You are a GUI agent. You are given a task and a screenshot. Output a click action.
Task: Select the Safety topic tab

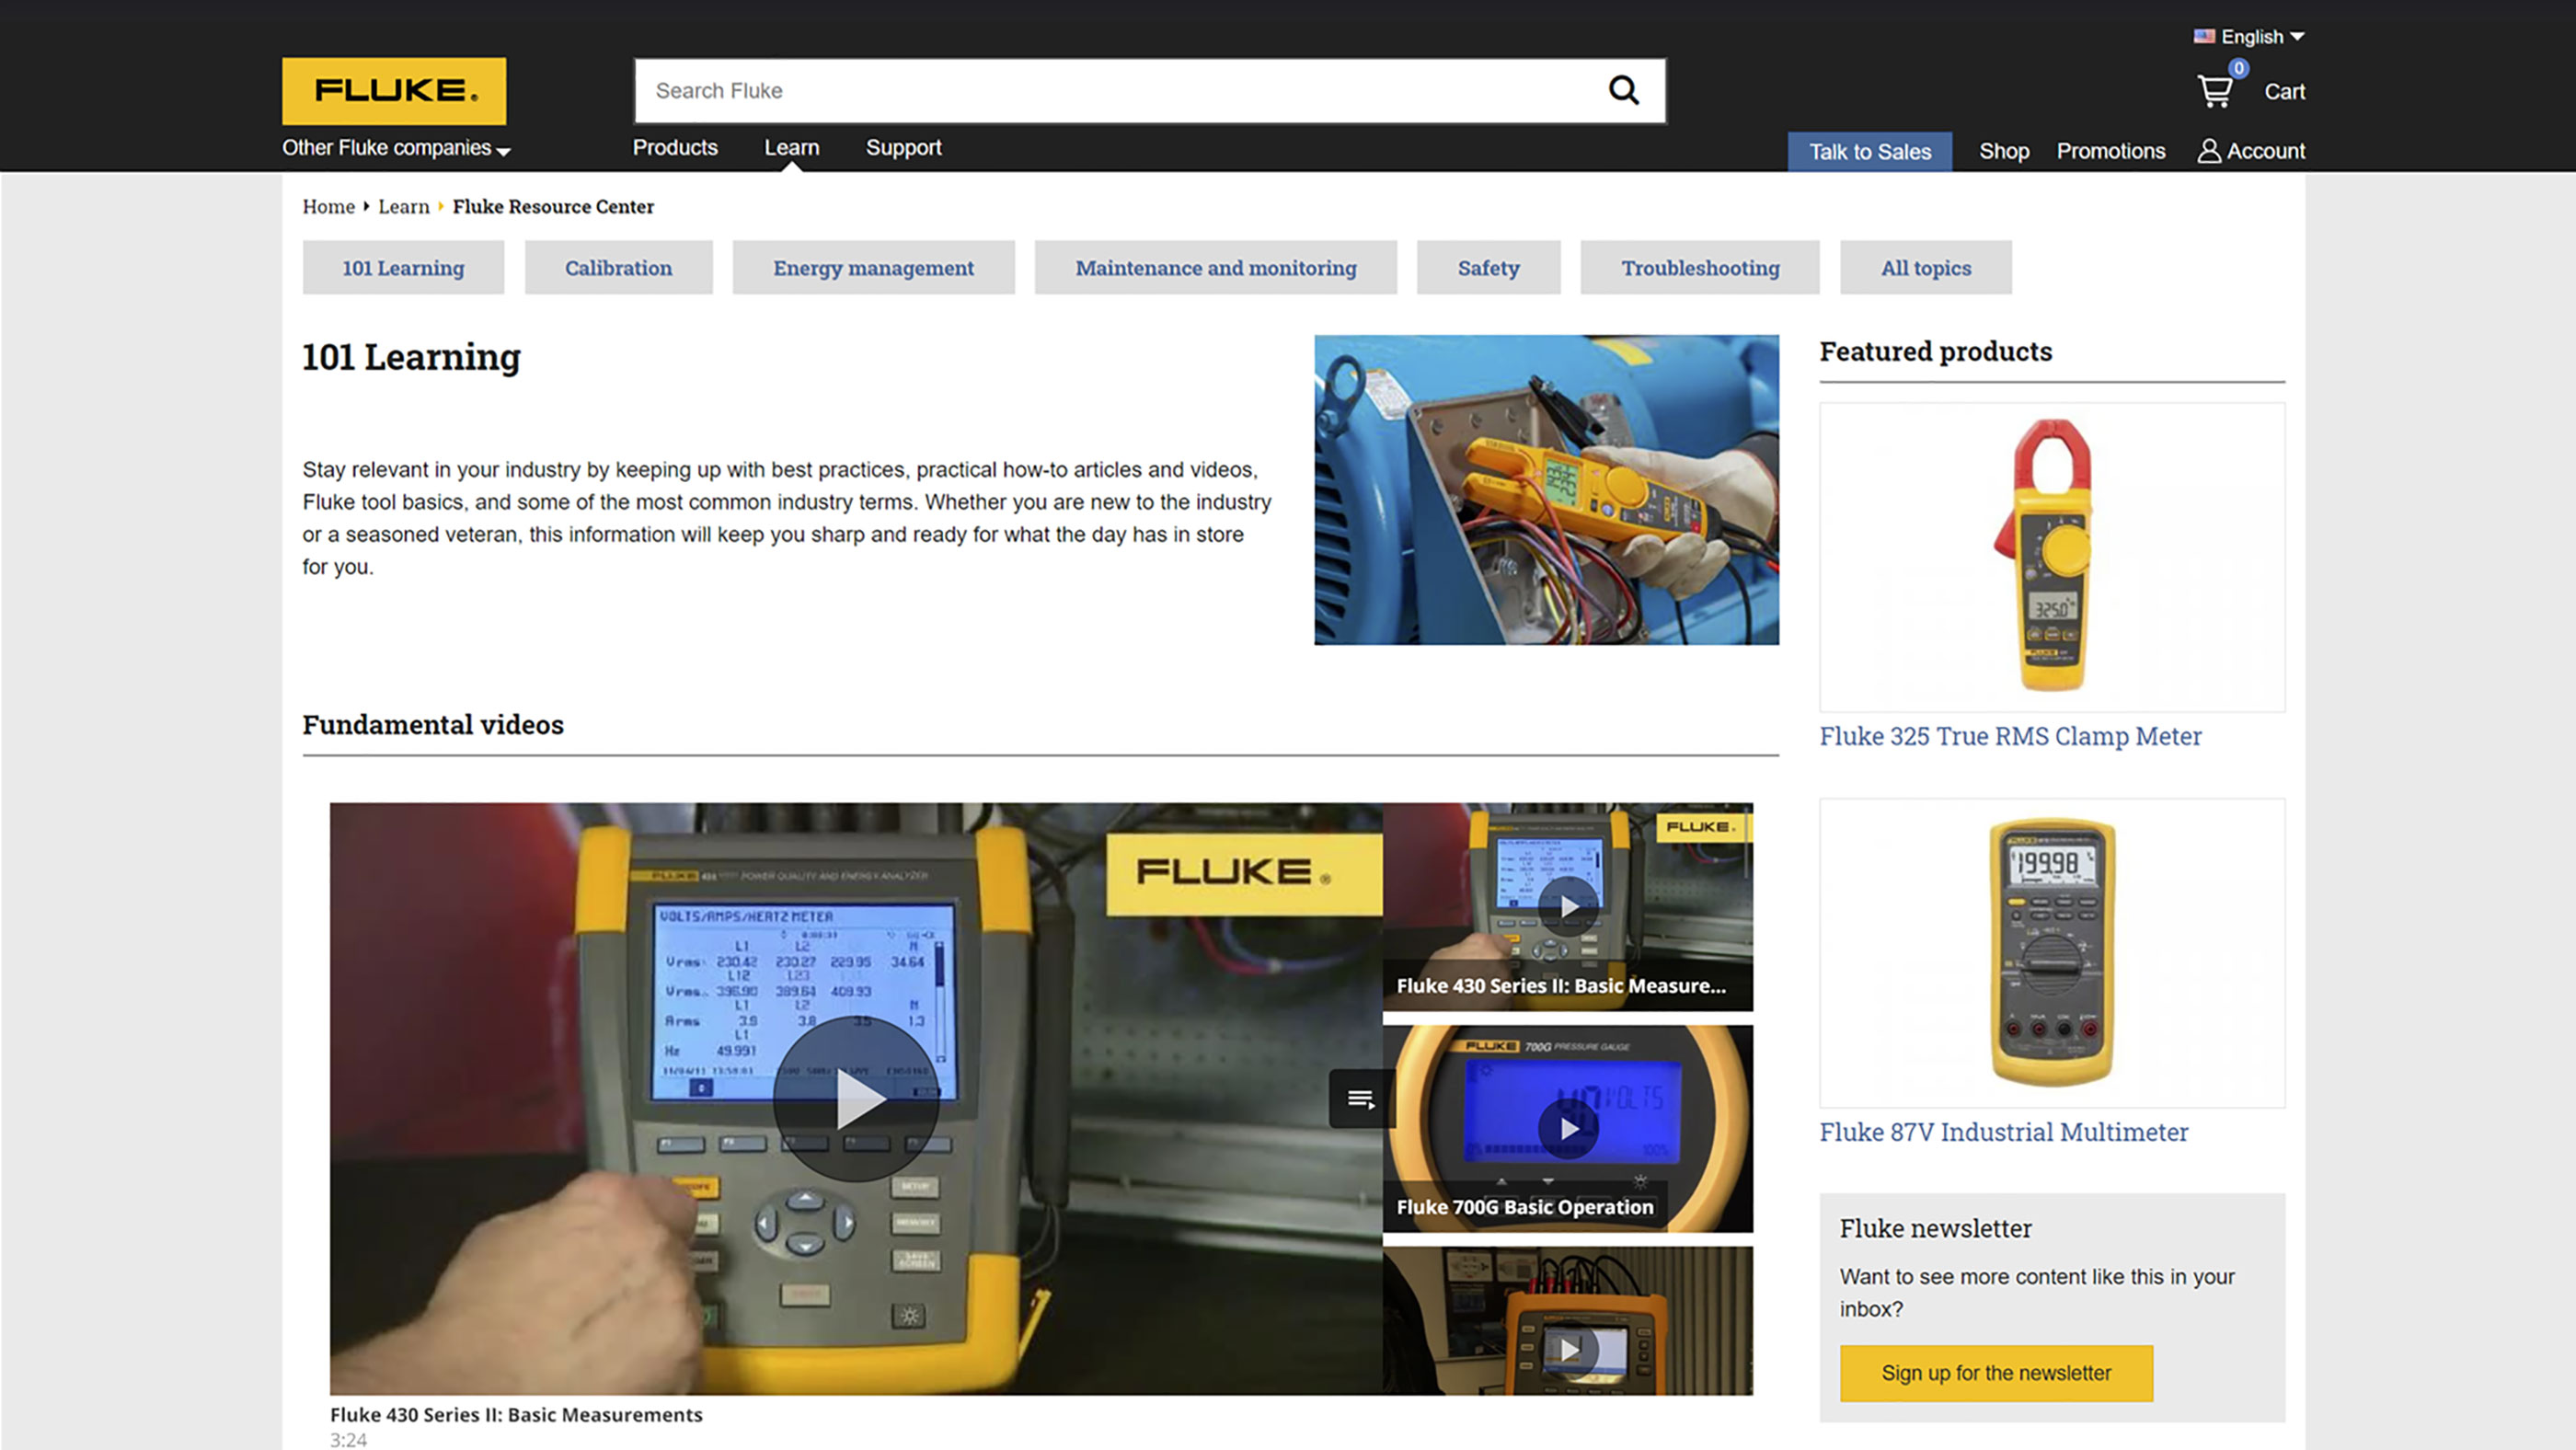(1488, 267)
